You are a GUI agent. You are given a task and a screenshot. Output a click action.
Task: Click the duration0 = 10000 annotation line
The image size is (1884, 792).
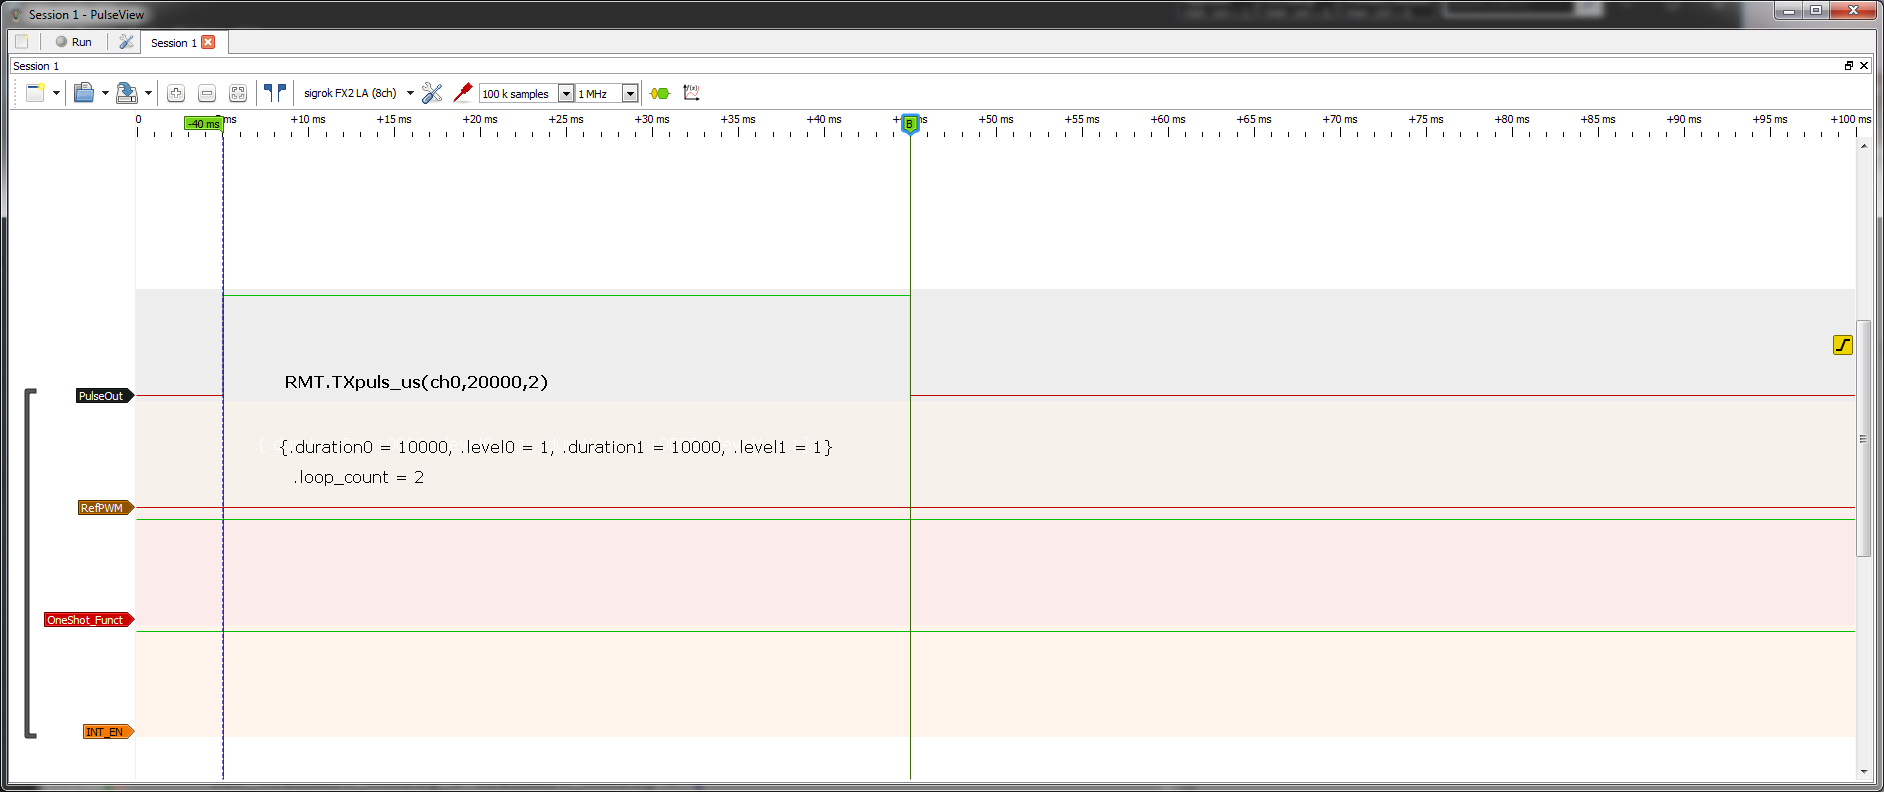click(556, 447)
